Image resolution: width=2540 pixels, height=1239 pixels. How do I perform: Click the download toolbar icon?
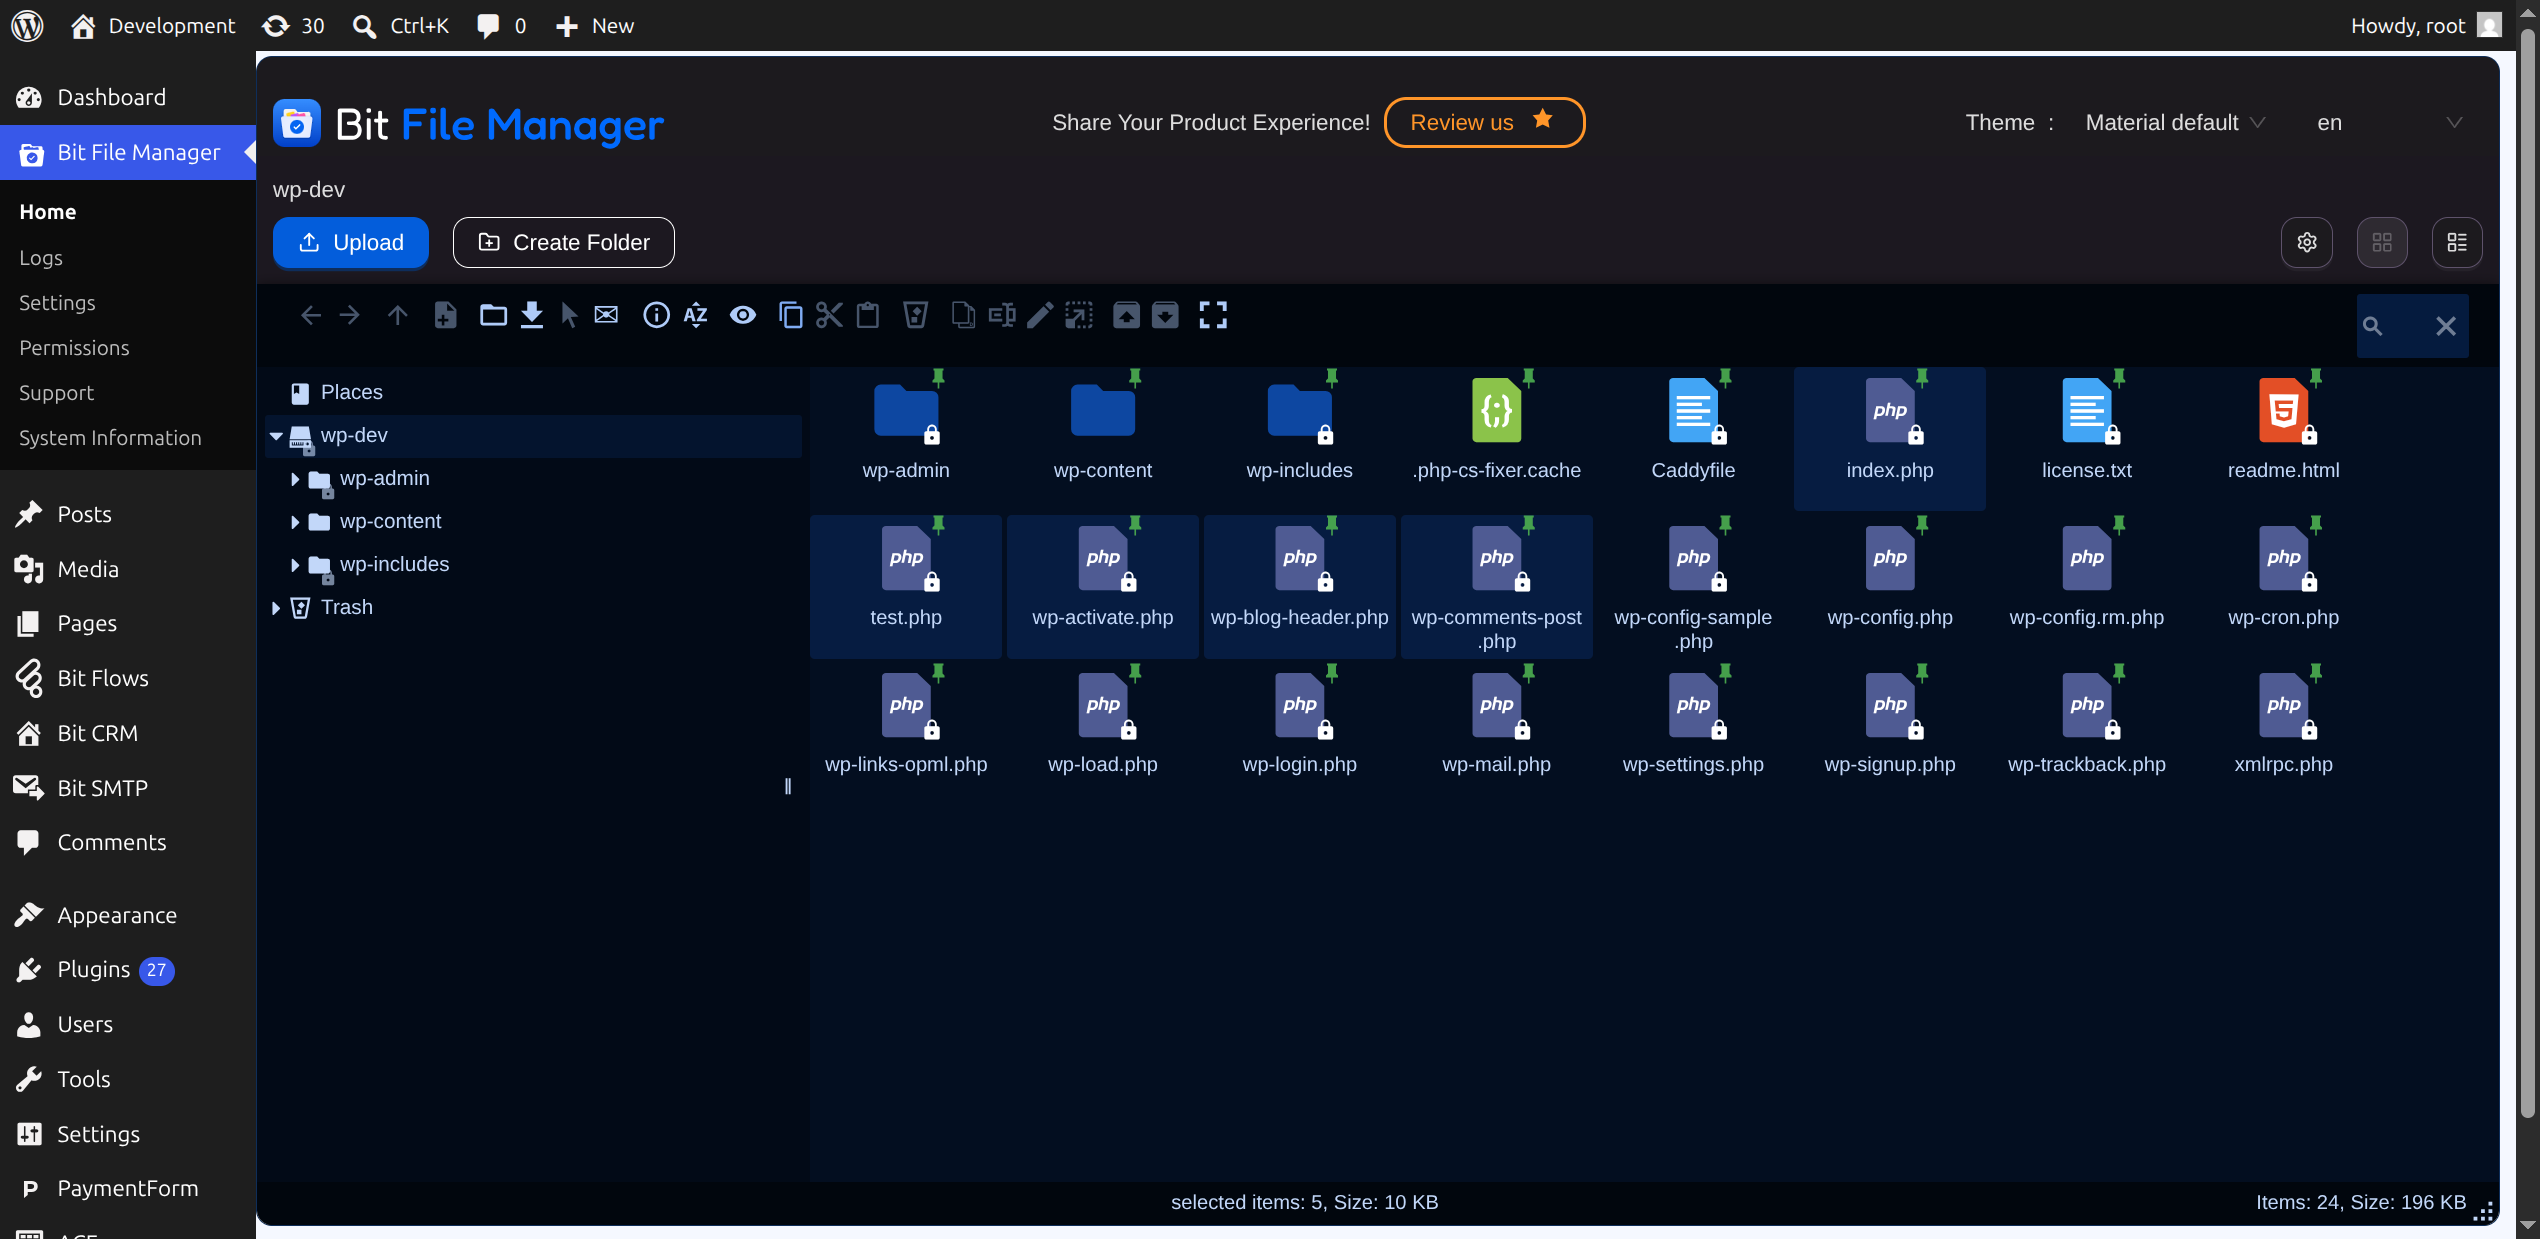pos(532,316)
